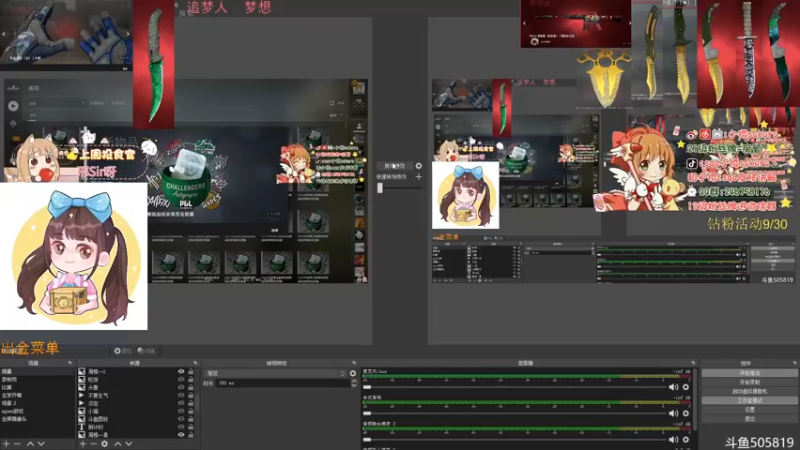Pop out the controls dock
The width and height of the screenshot is (800, 450).
click(794, 363)
